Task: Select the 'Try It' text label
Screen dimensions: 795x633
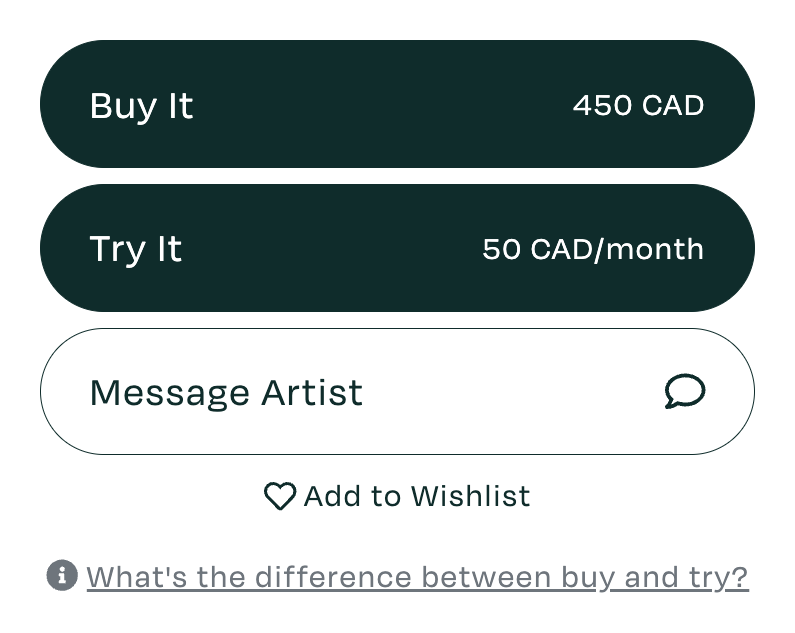Action: [x=136, y=249]
